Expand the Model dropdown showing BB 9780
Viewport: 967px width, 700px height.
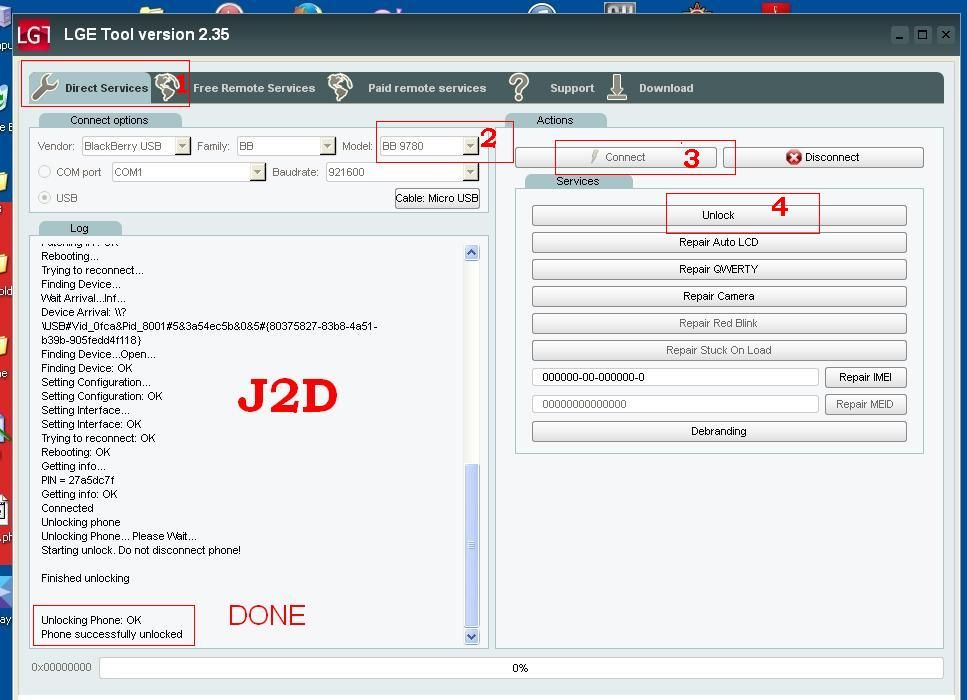tap(471, 146)
